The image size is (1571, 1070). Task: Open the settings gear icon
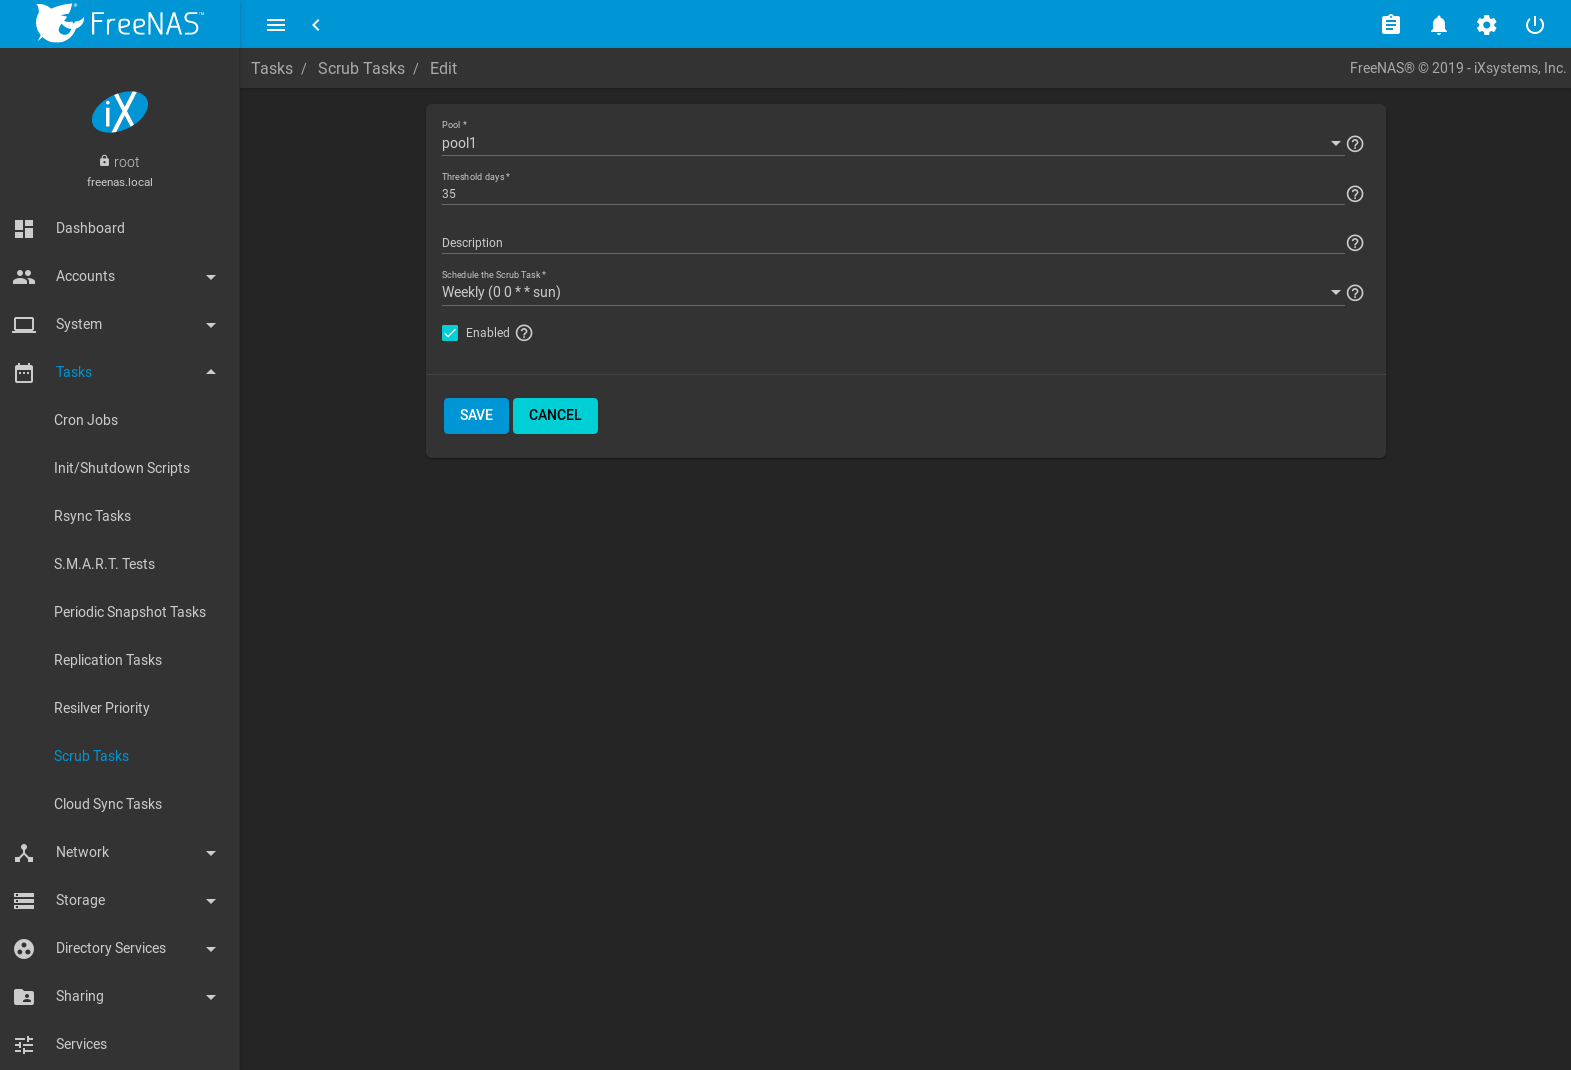(1487, 25)
